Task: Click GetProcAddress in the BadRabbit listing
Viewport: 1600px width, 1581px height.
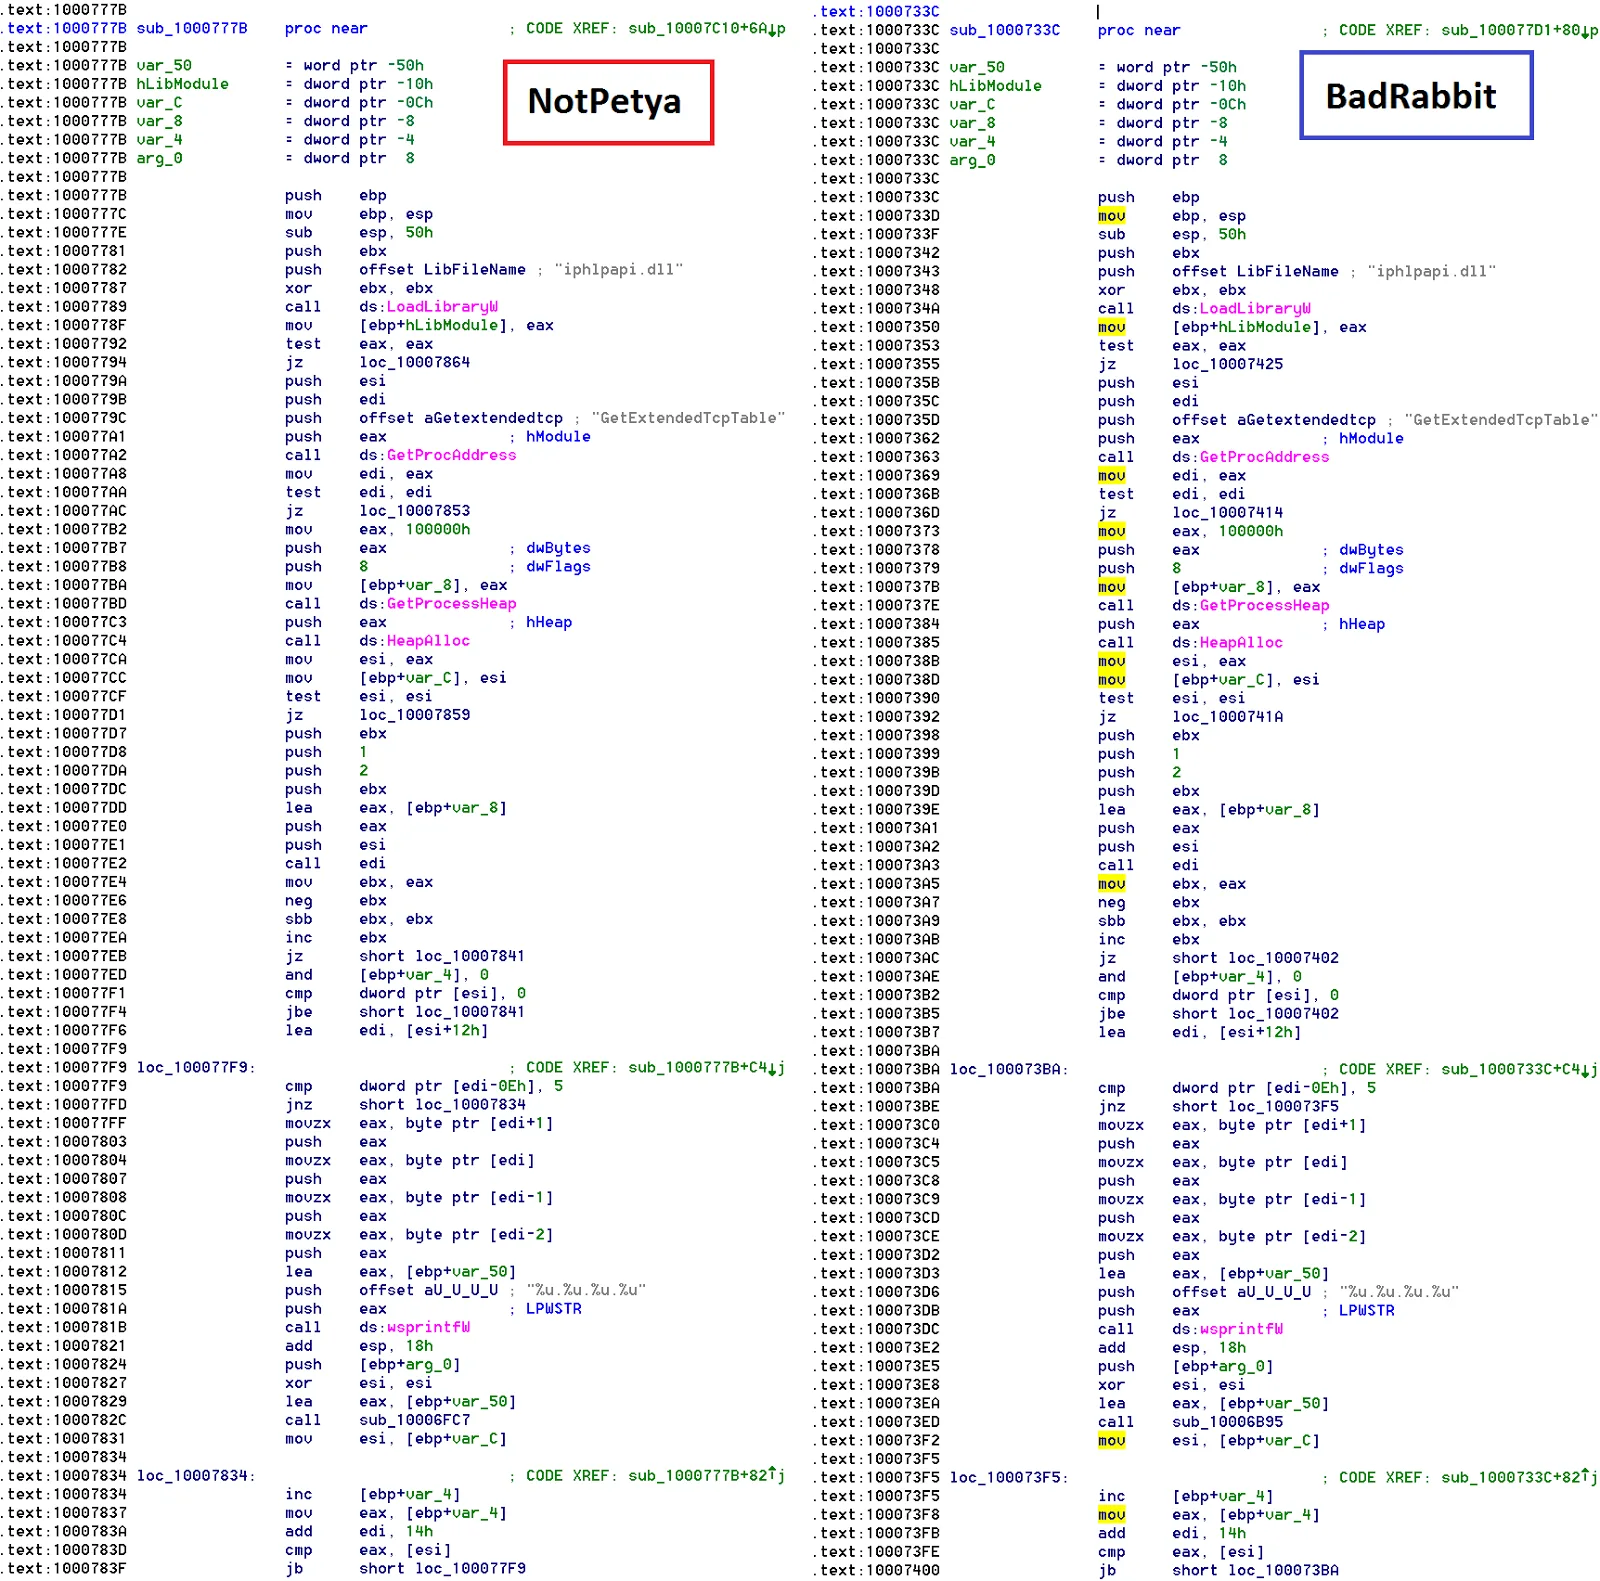Action: click(x=1265, y=457)
